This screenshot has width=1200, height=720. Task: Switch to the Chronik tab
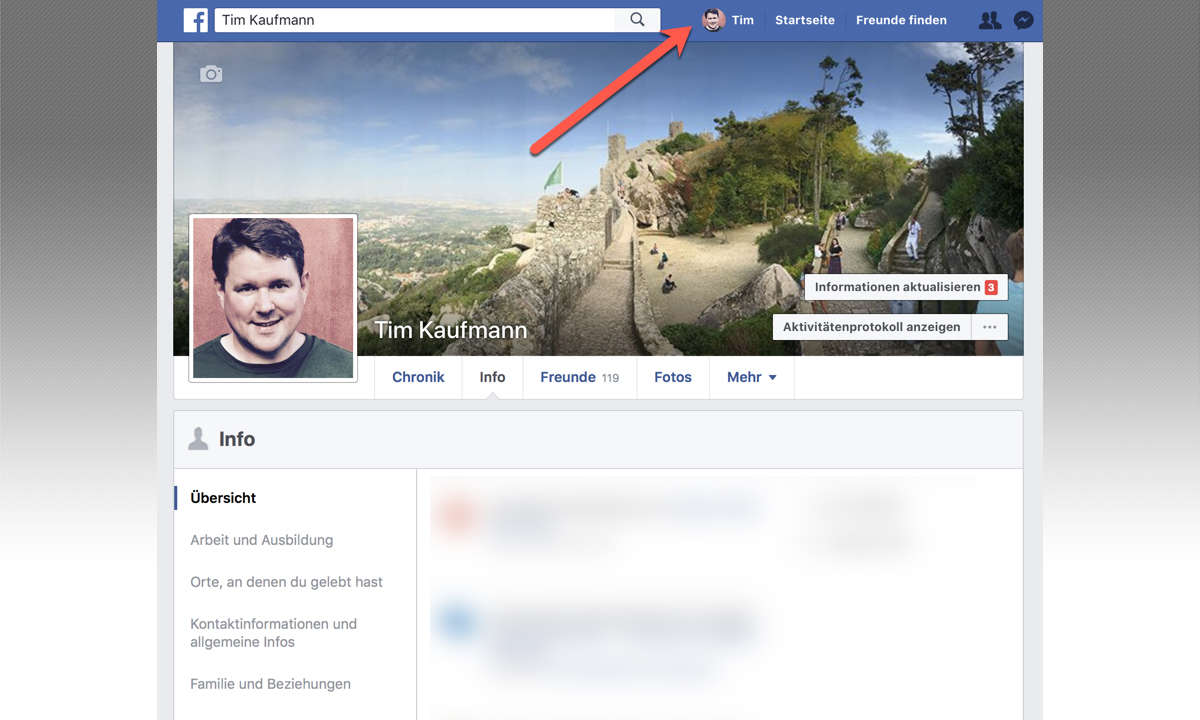point(418,377)
